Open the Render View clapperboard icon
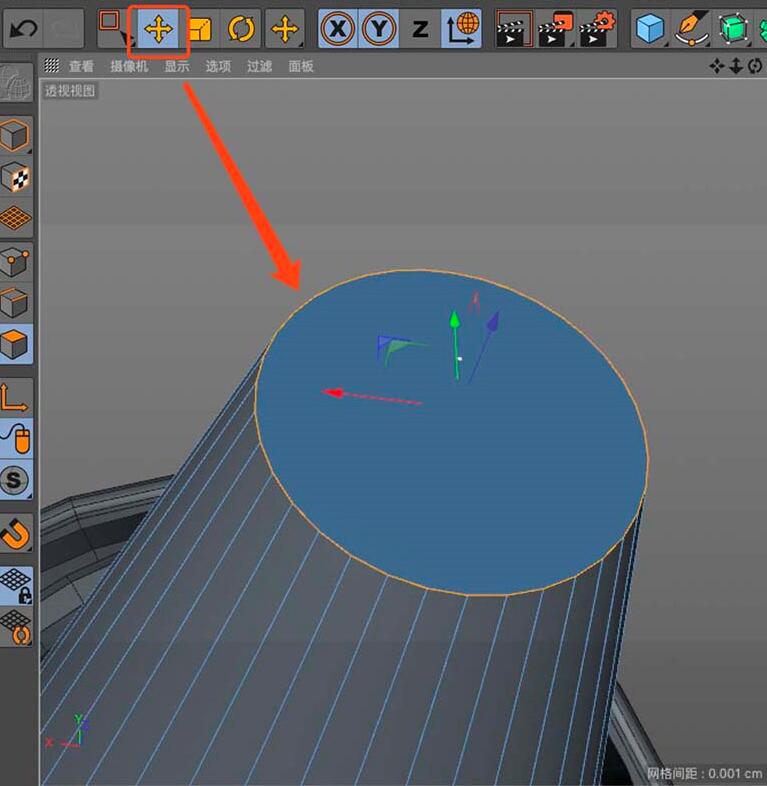 tap(514, 29)
